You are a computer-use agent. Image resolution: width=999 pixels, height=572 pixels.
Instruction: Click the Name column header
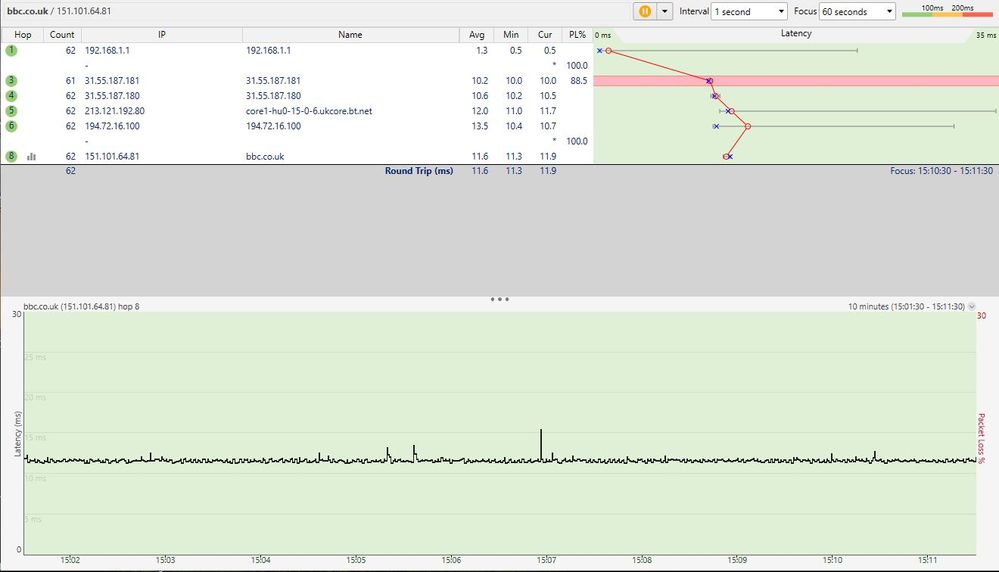click(x=350, y=34)
